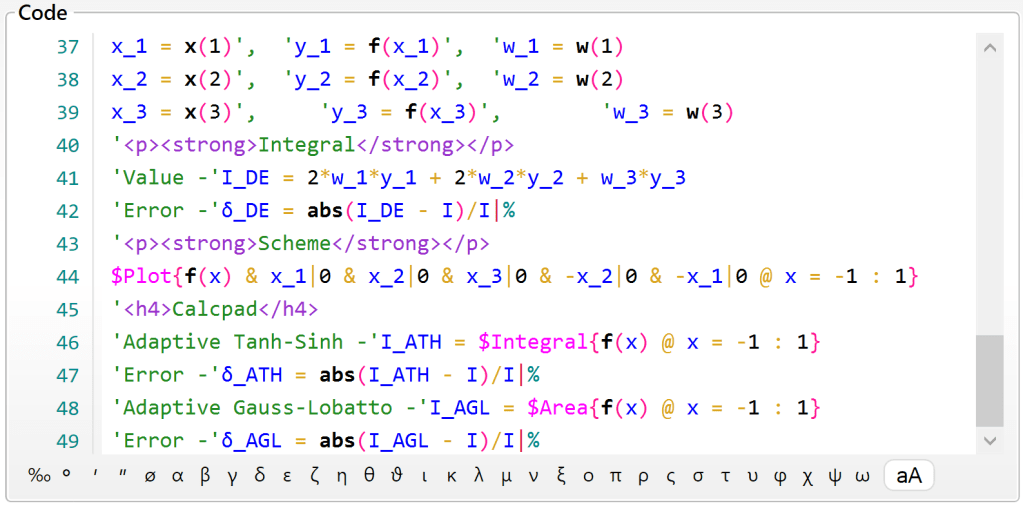Insert the diameter ø symbol
Screen dimensions: 1023x506
150,477
